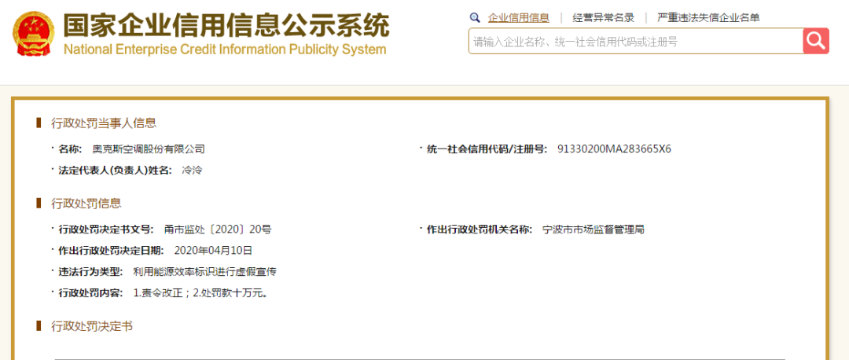This screenshot has width=849, height=360.
Task: Select decision number 甬市监处〔2020〕20号
Action: (x=217, y=230)
